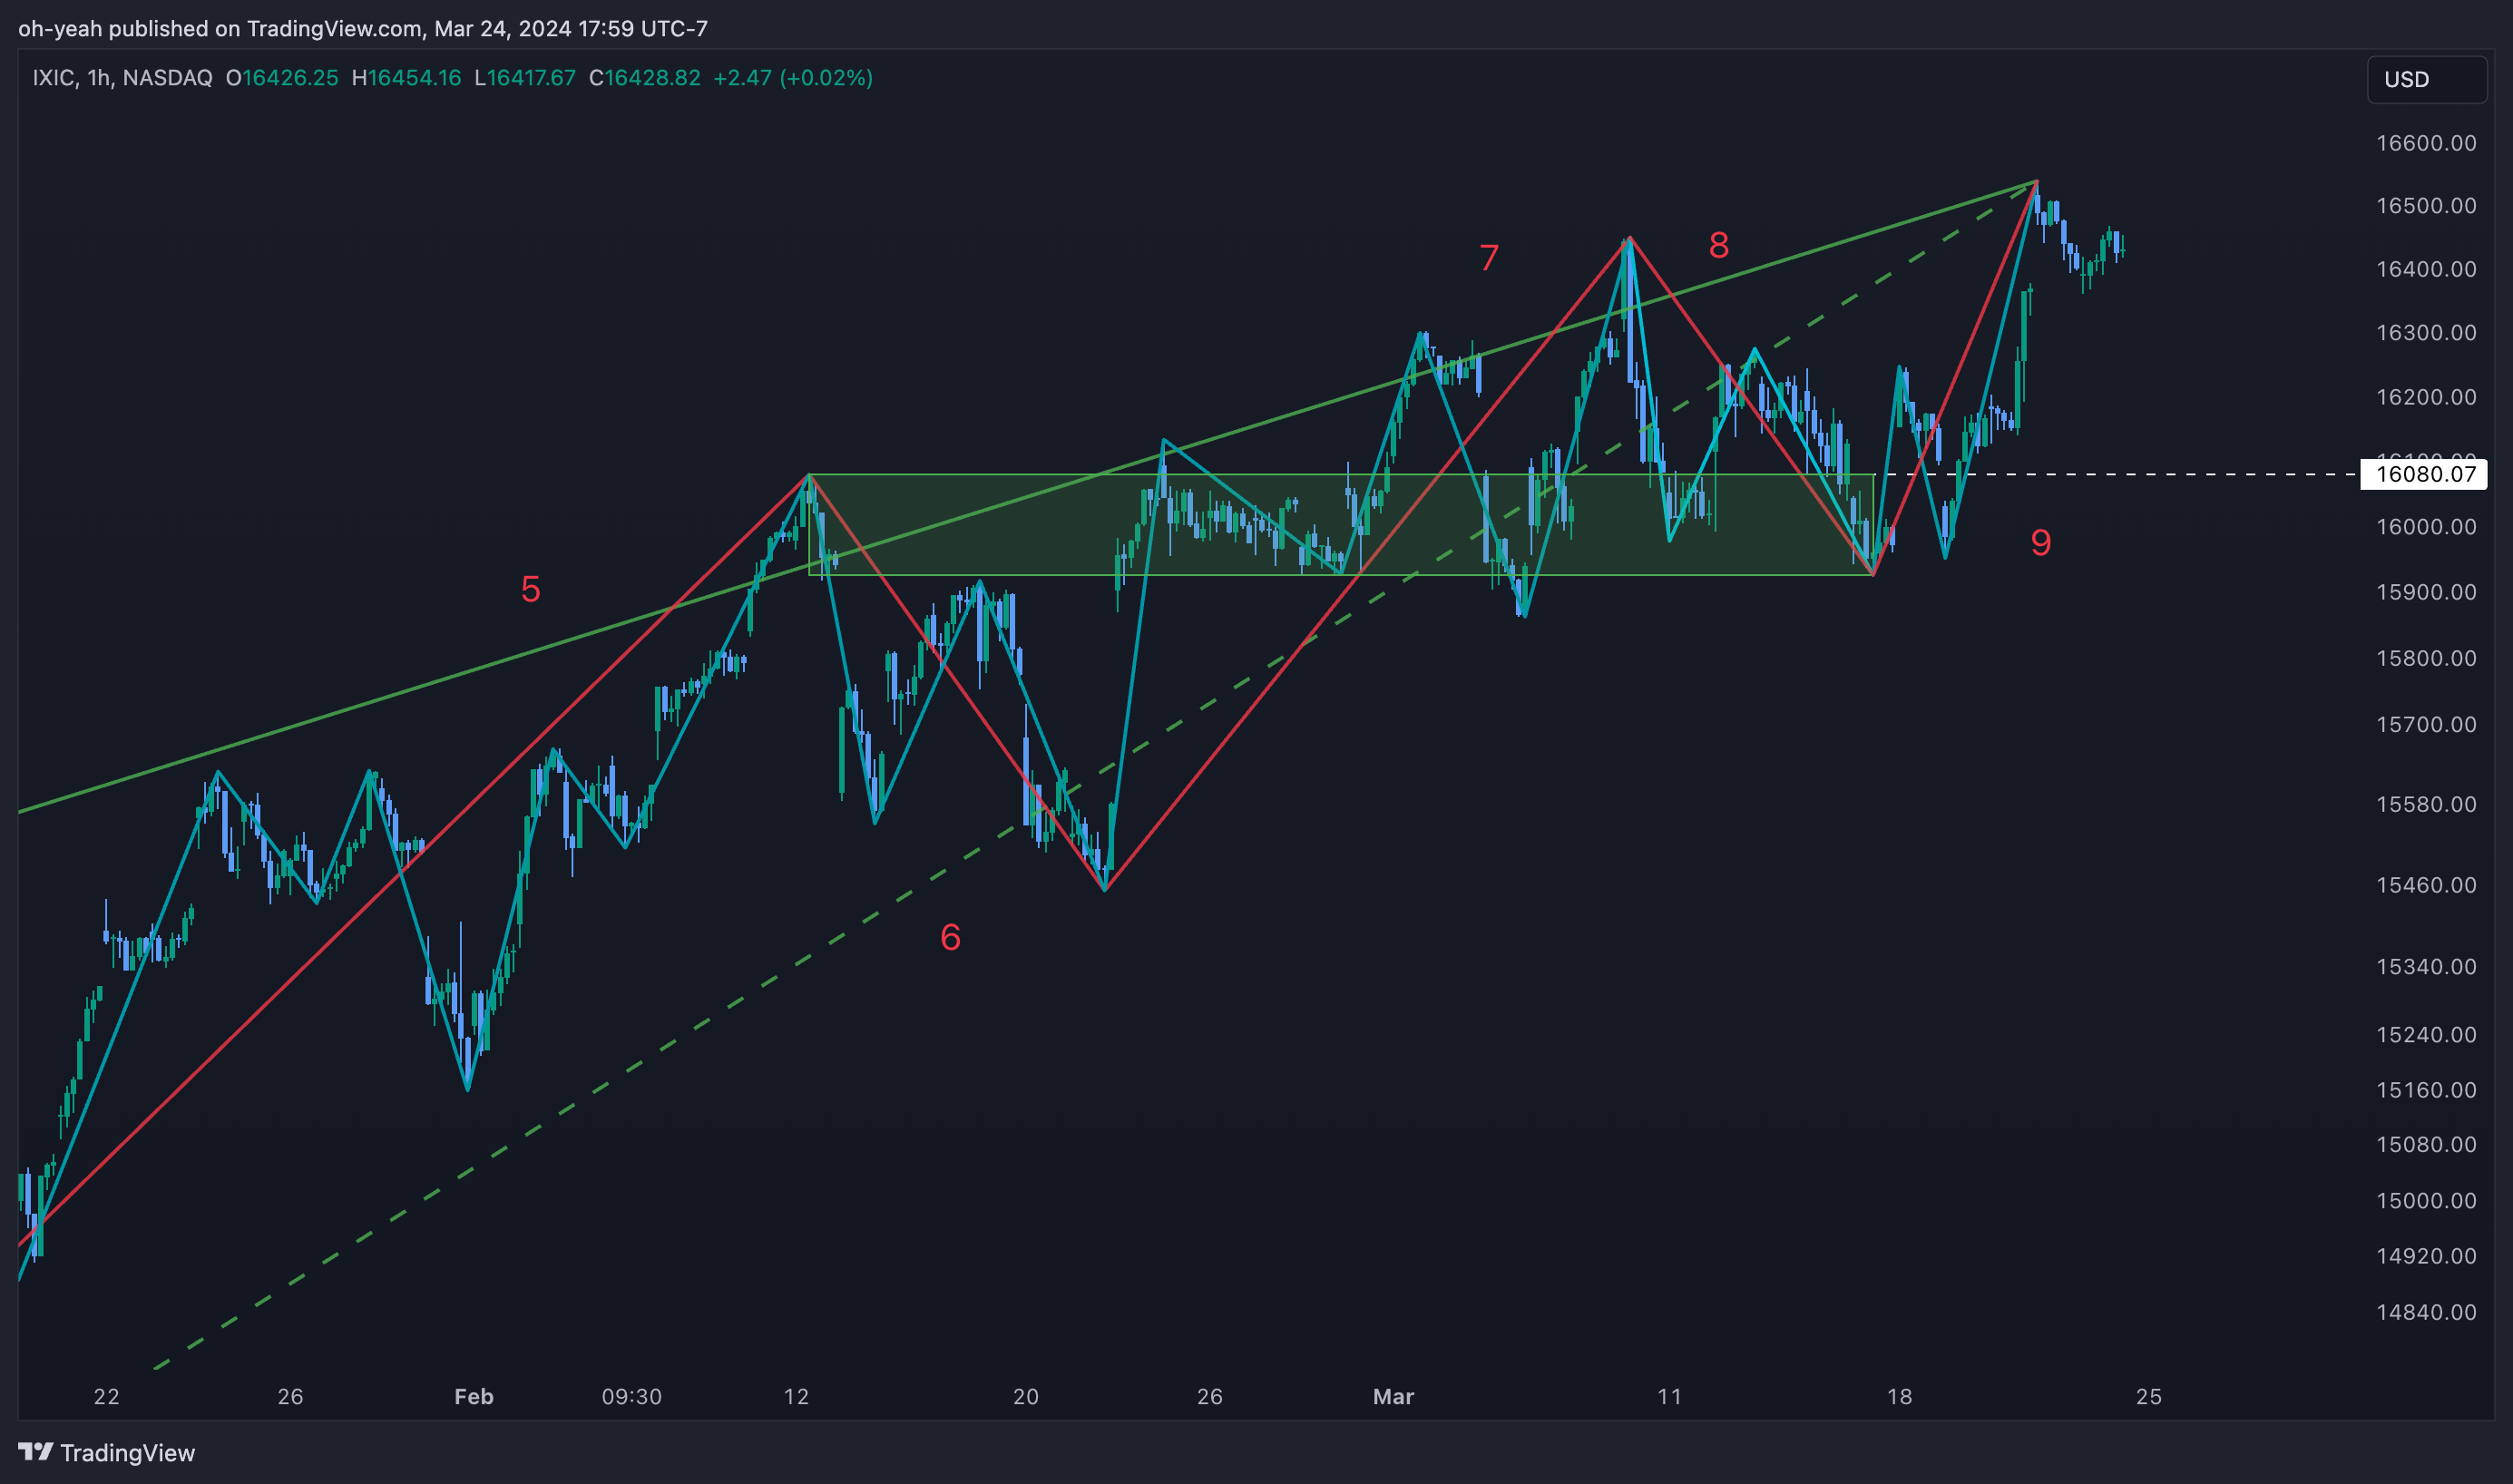Screen dimensions: 2513x1484
Task: Click the 16080.07 price label
Action: pyautogui.click(x=2424, y=474)
